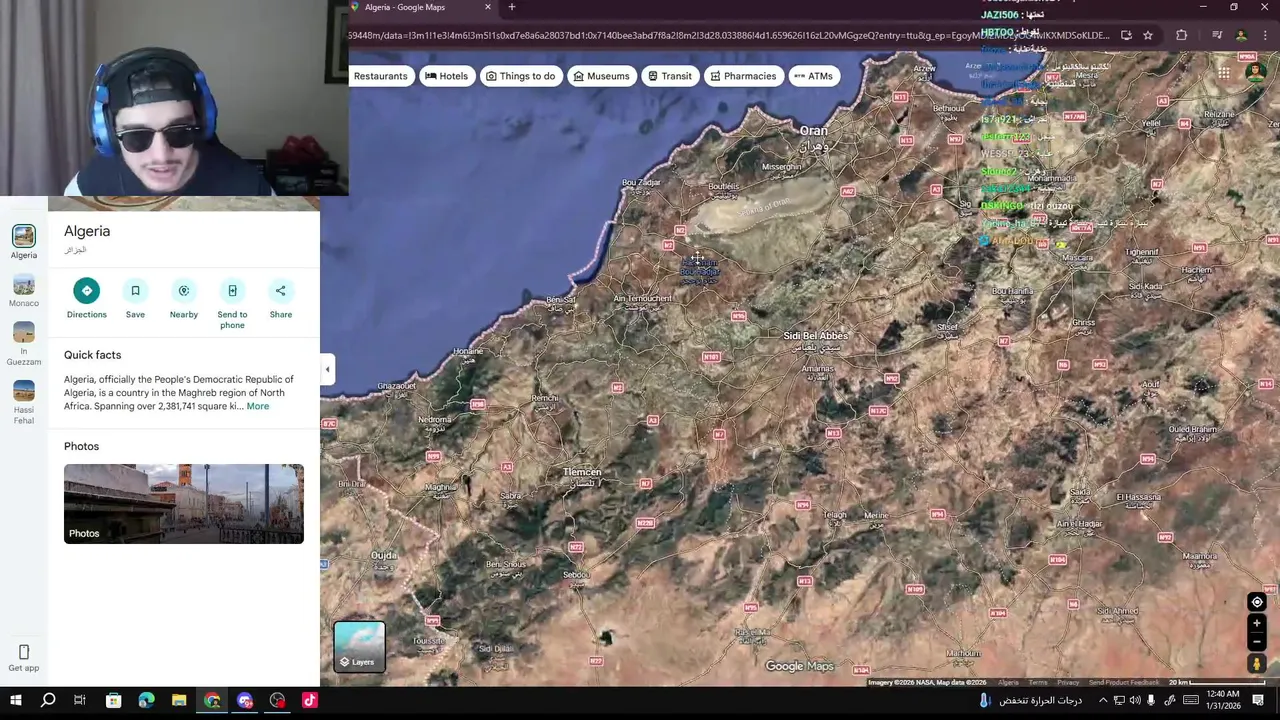The image size is (1280, 720).
Task: Open the volume control in system tray
Action: tap(1135, 700)
